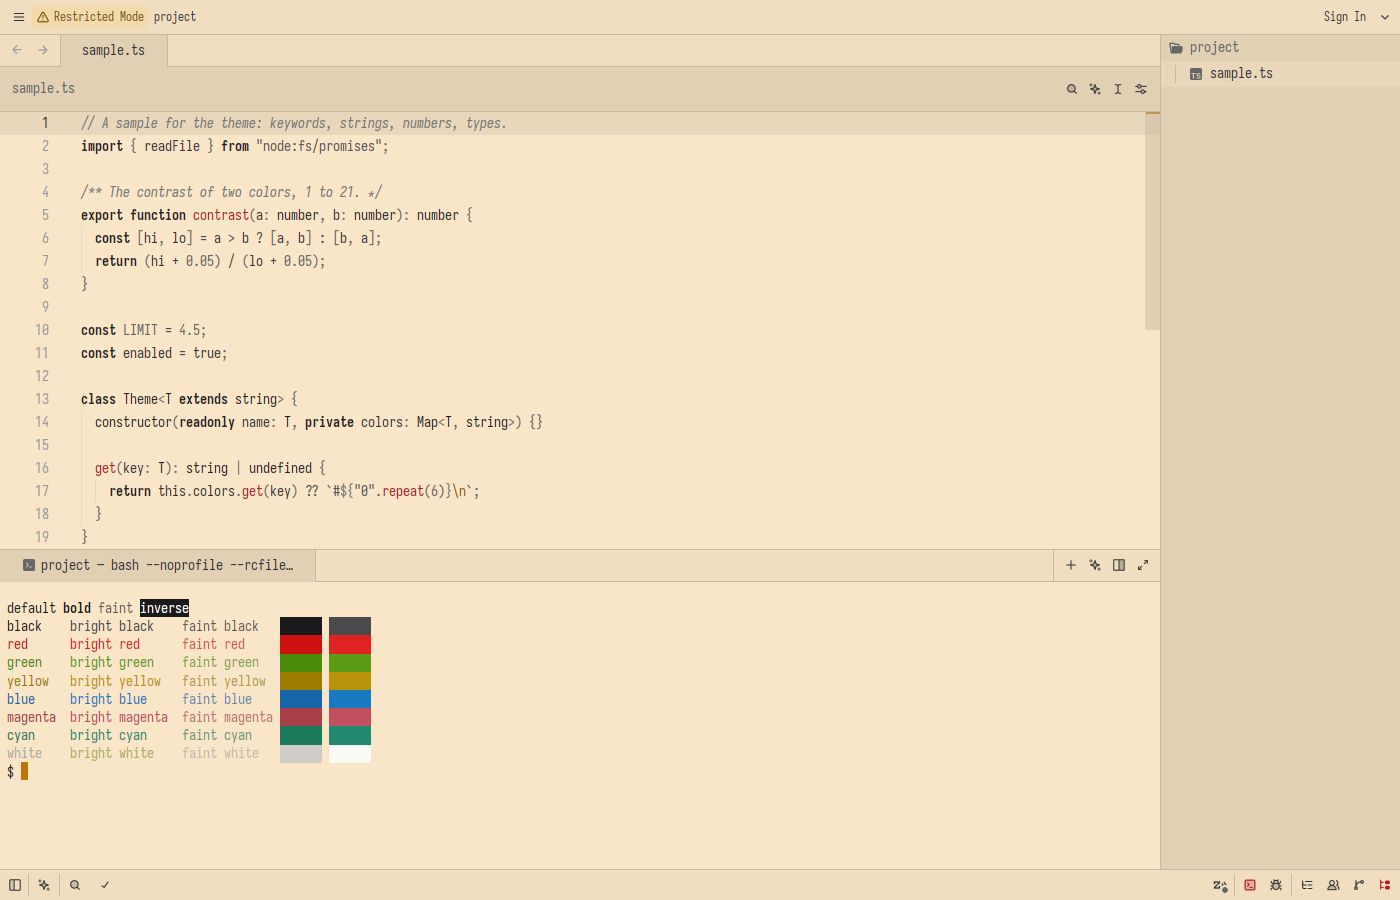The image size is (1400, 900).
Task: Click the bright blue color block in terminal
Action: coord(350,699)
